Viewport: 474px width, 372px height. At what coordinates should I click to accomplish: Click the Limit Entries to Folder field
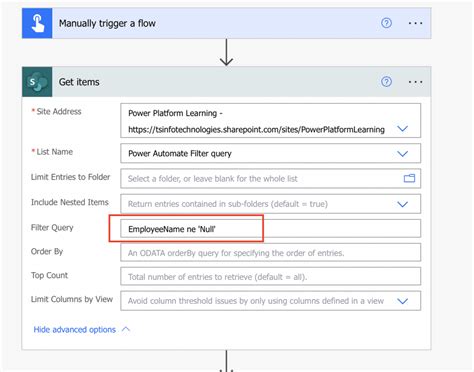pyautogui.click(x=270, y=178)
